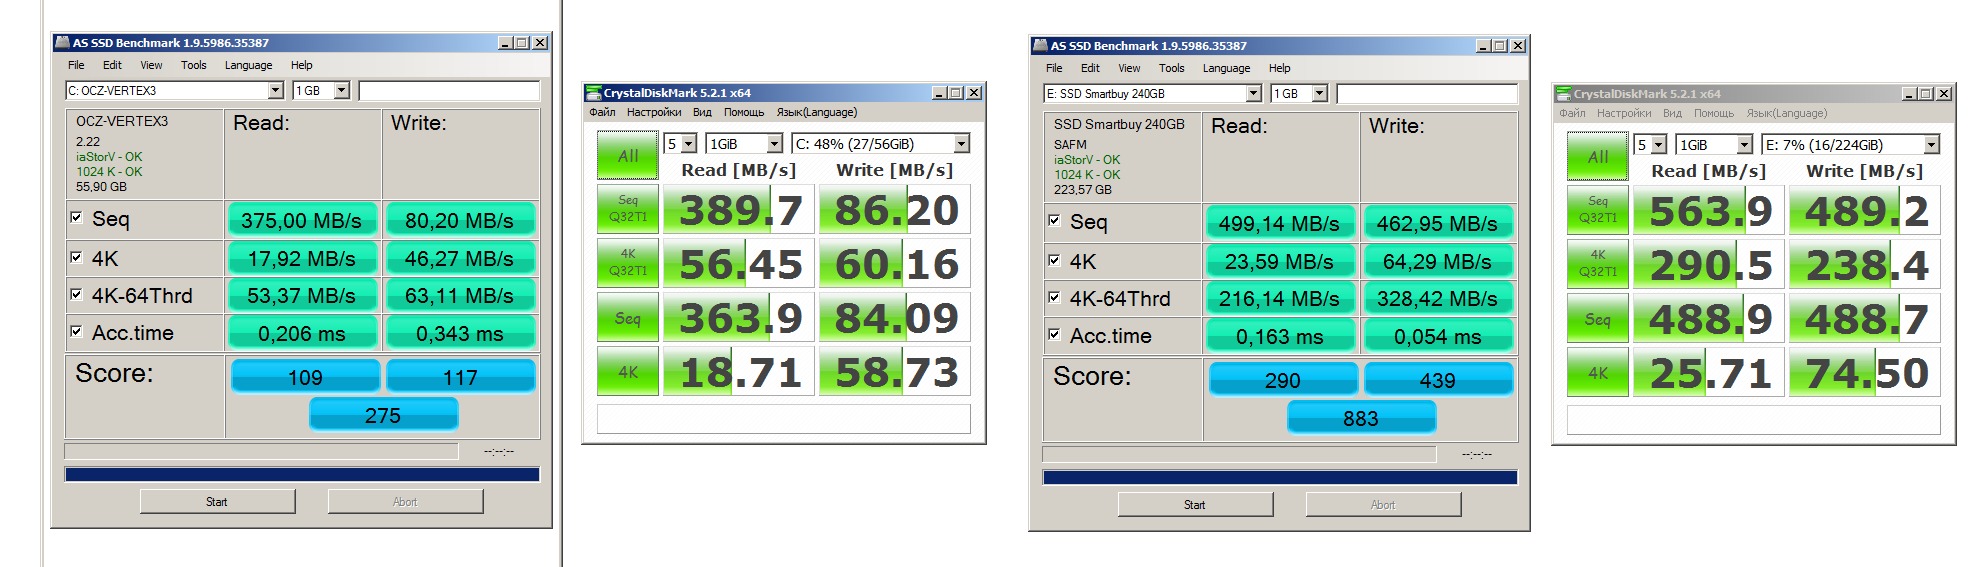Click AS SSD Benchmark title icon, OCZ-VERTEX3 window

[62, 42]
